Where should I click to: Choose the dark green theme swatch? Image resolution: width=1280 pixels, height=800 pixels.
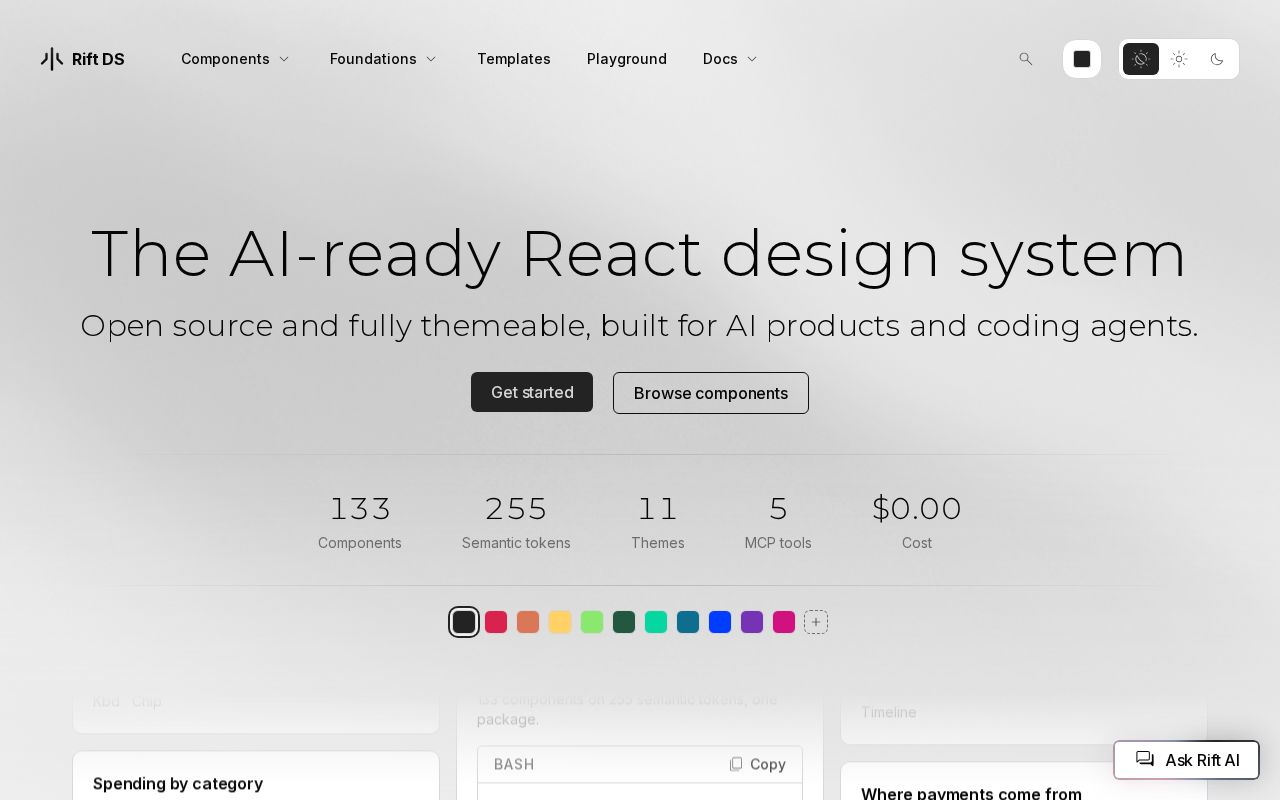tap(624, 622)
